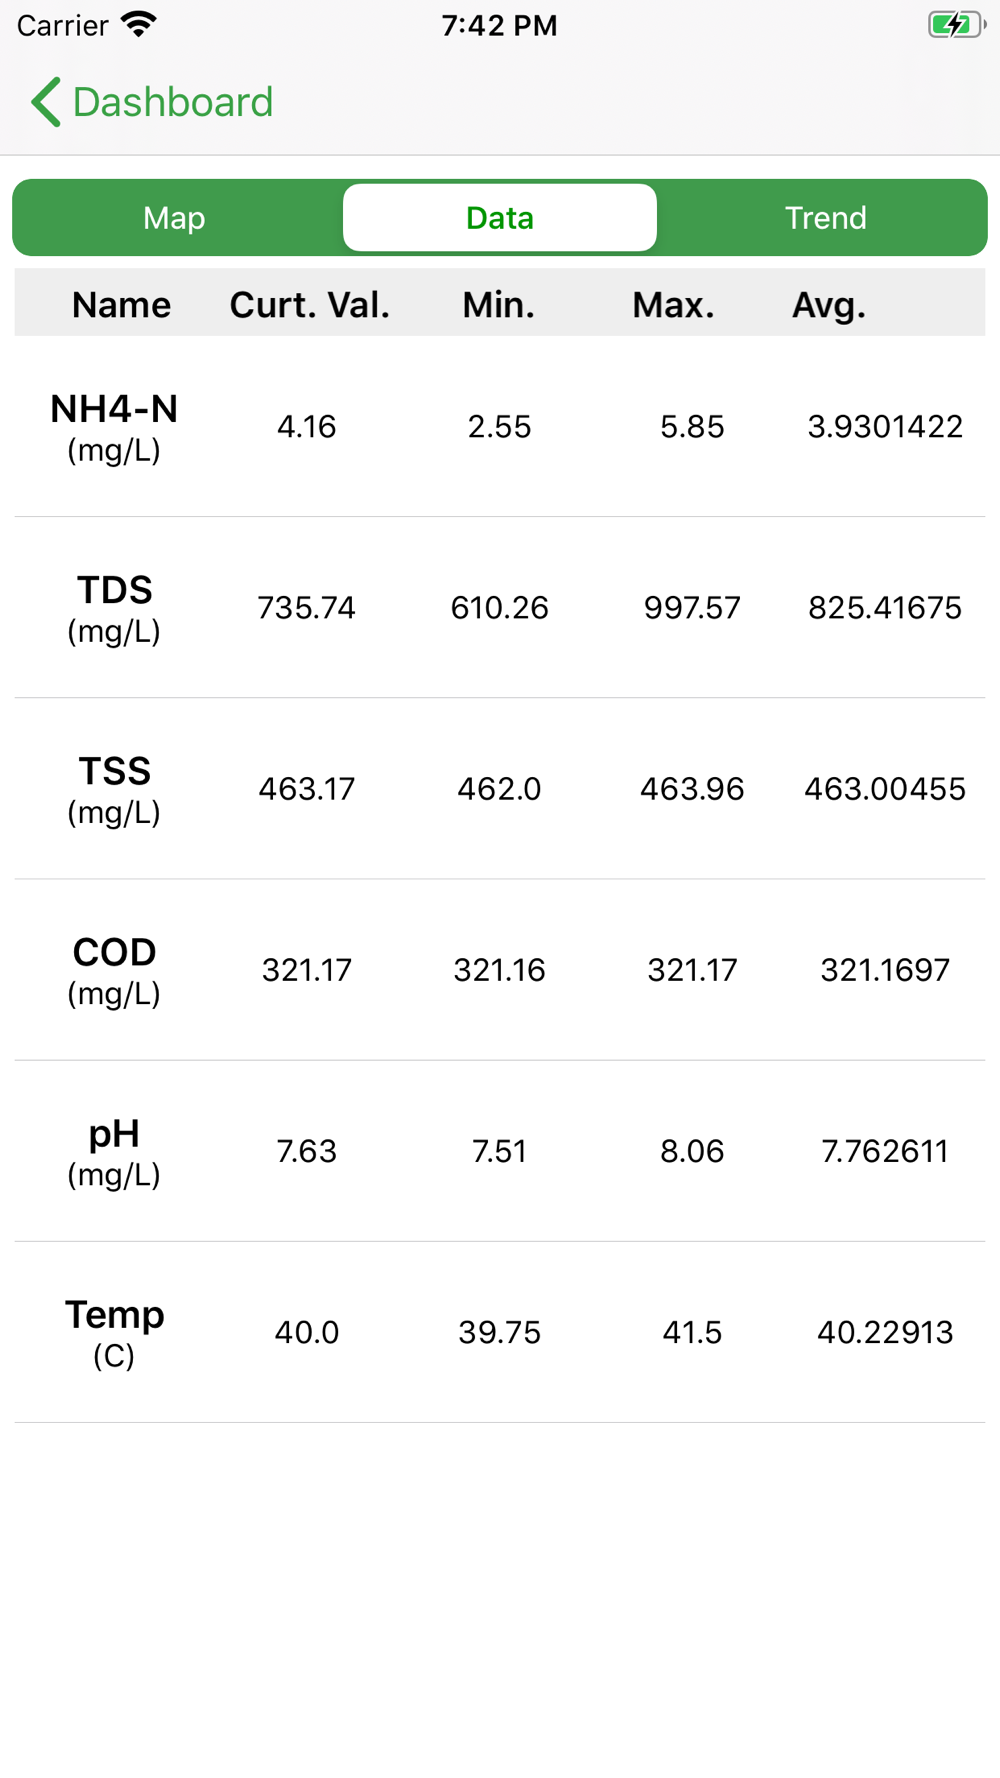Image resolution: width=1000 pixels, height=1778 pixels.
Task: Tap the 7:42 PM status bar clock
Action: coord(499,25)
